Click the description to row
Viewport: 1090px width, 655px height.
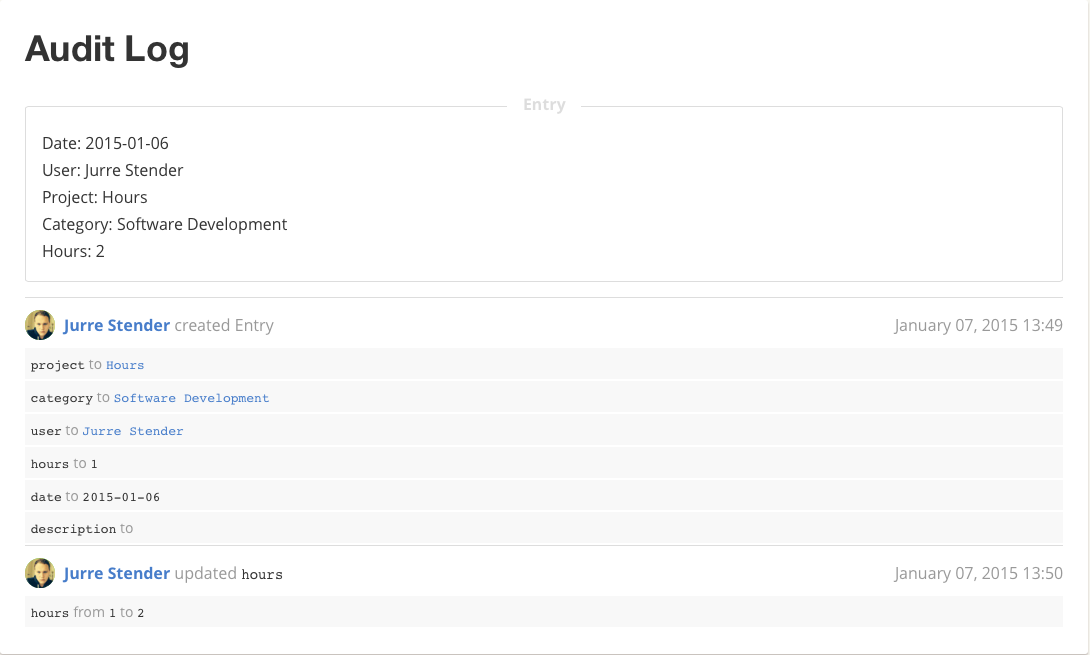pos(544,528)
